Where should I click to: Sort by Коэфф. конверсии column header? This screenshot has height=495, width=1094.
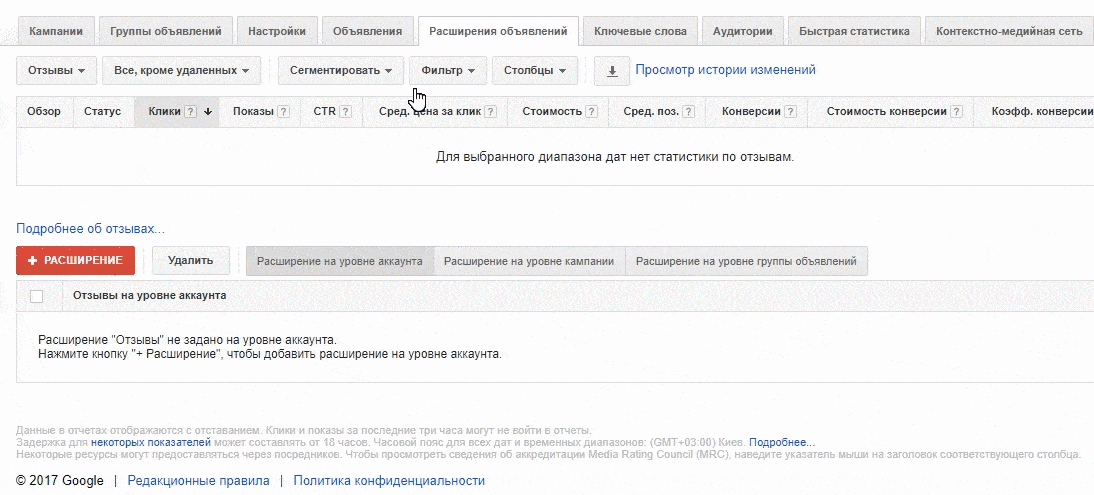1033,112
